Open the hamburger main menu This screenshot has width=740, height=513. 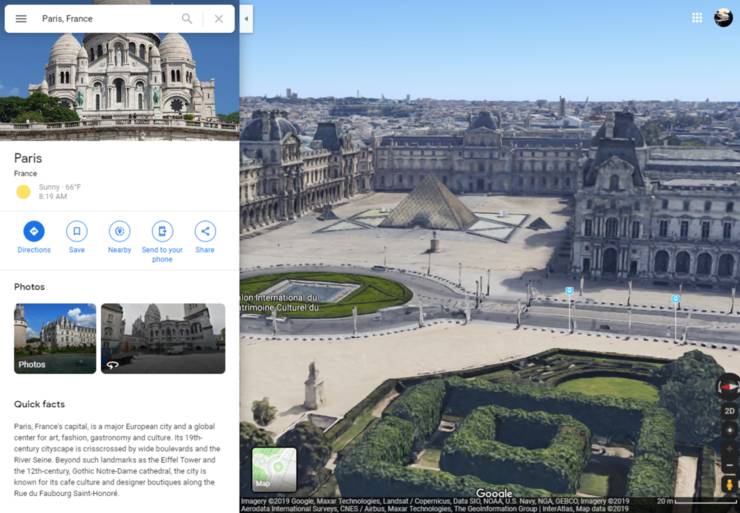[21, 19]
